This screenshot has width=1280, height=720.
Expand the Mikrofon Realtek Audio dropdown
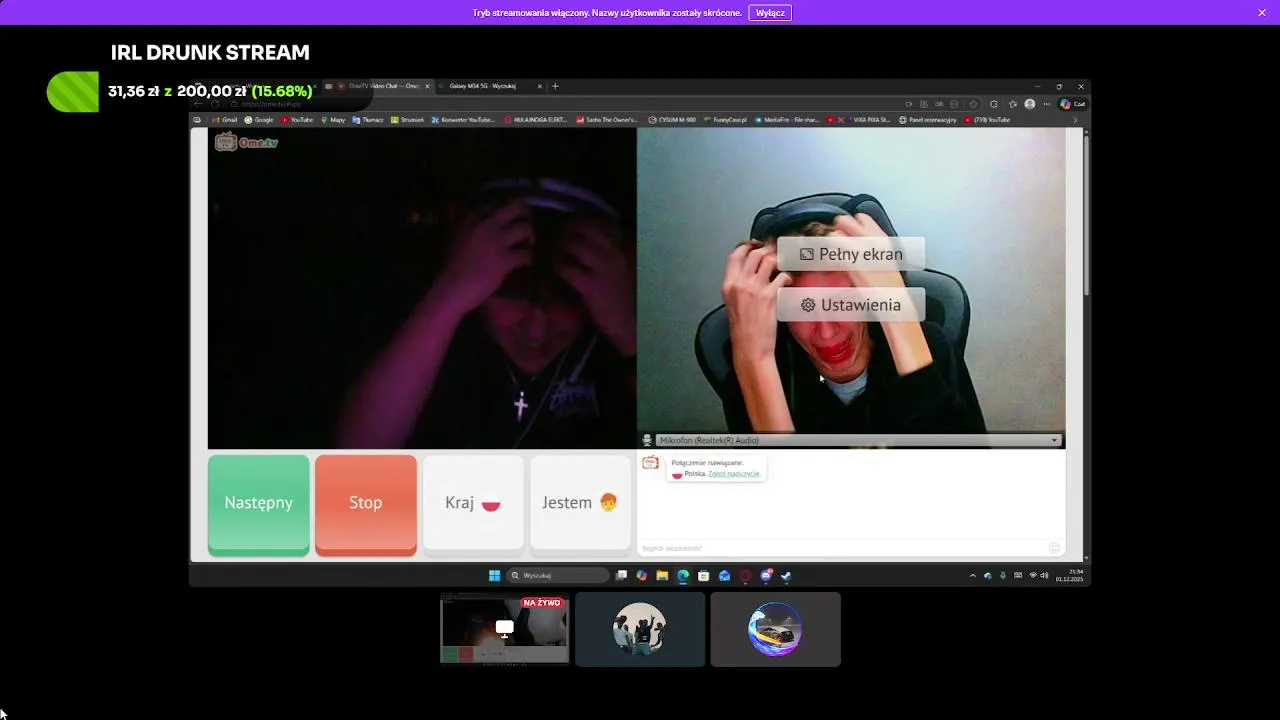[x=856, y=440]
